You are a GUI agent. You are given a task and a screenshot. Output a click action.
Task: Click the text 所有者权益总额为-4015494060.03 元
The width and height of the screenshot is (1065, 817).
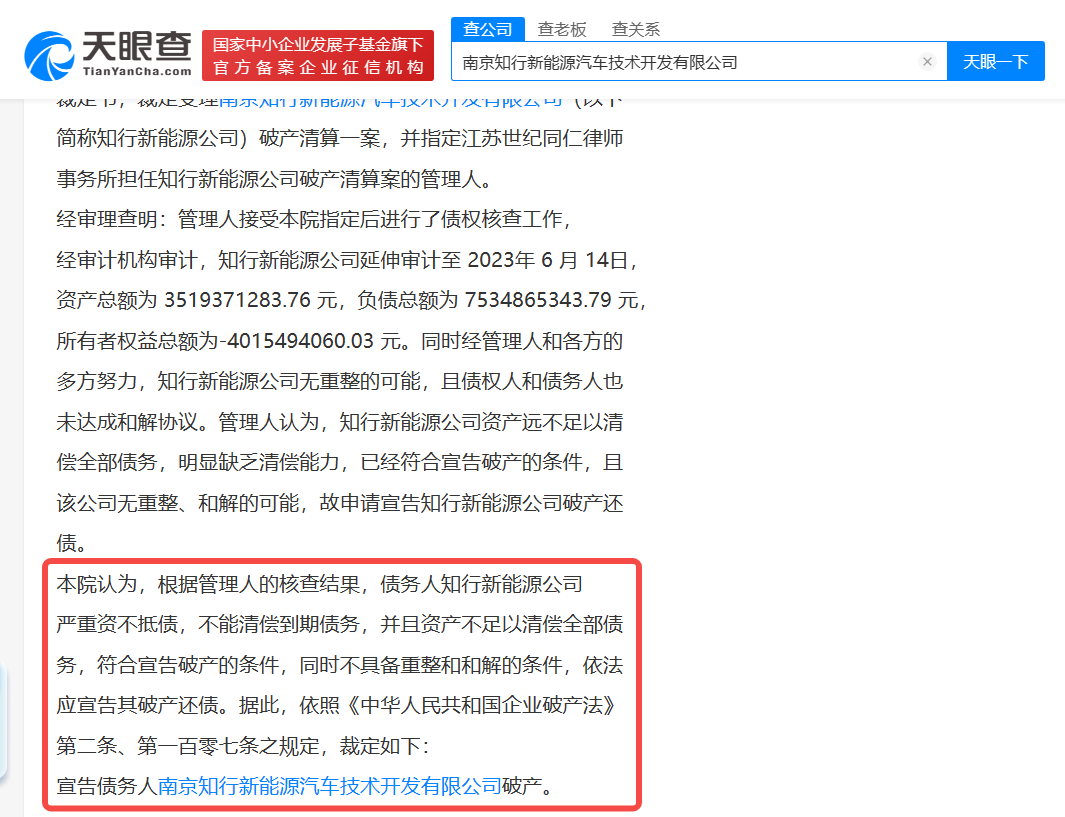[230, 341]
